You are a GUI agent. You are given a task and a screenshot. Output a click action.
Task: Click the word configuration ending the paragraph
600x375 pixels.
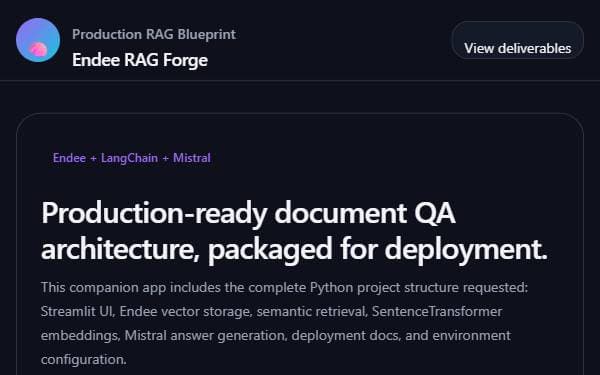tap(83, 360)
